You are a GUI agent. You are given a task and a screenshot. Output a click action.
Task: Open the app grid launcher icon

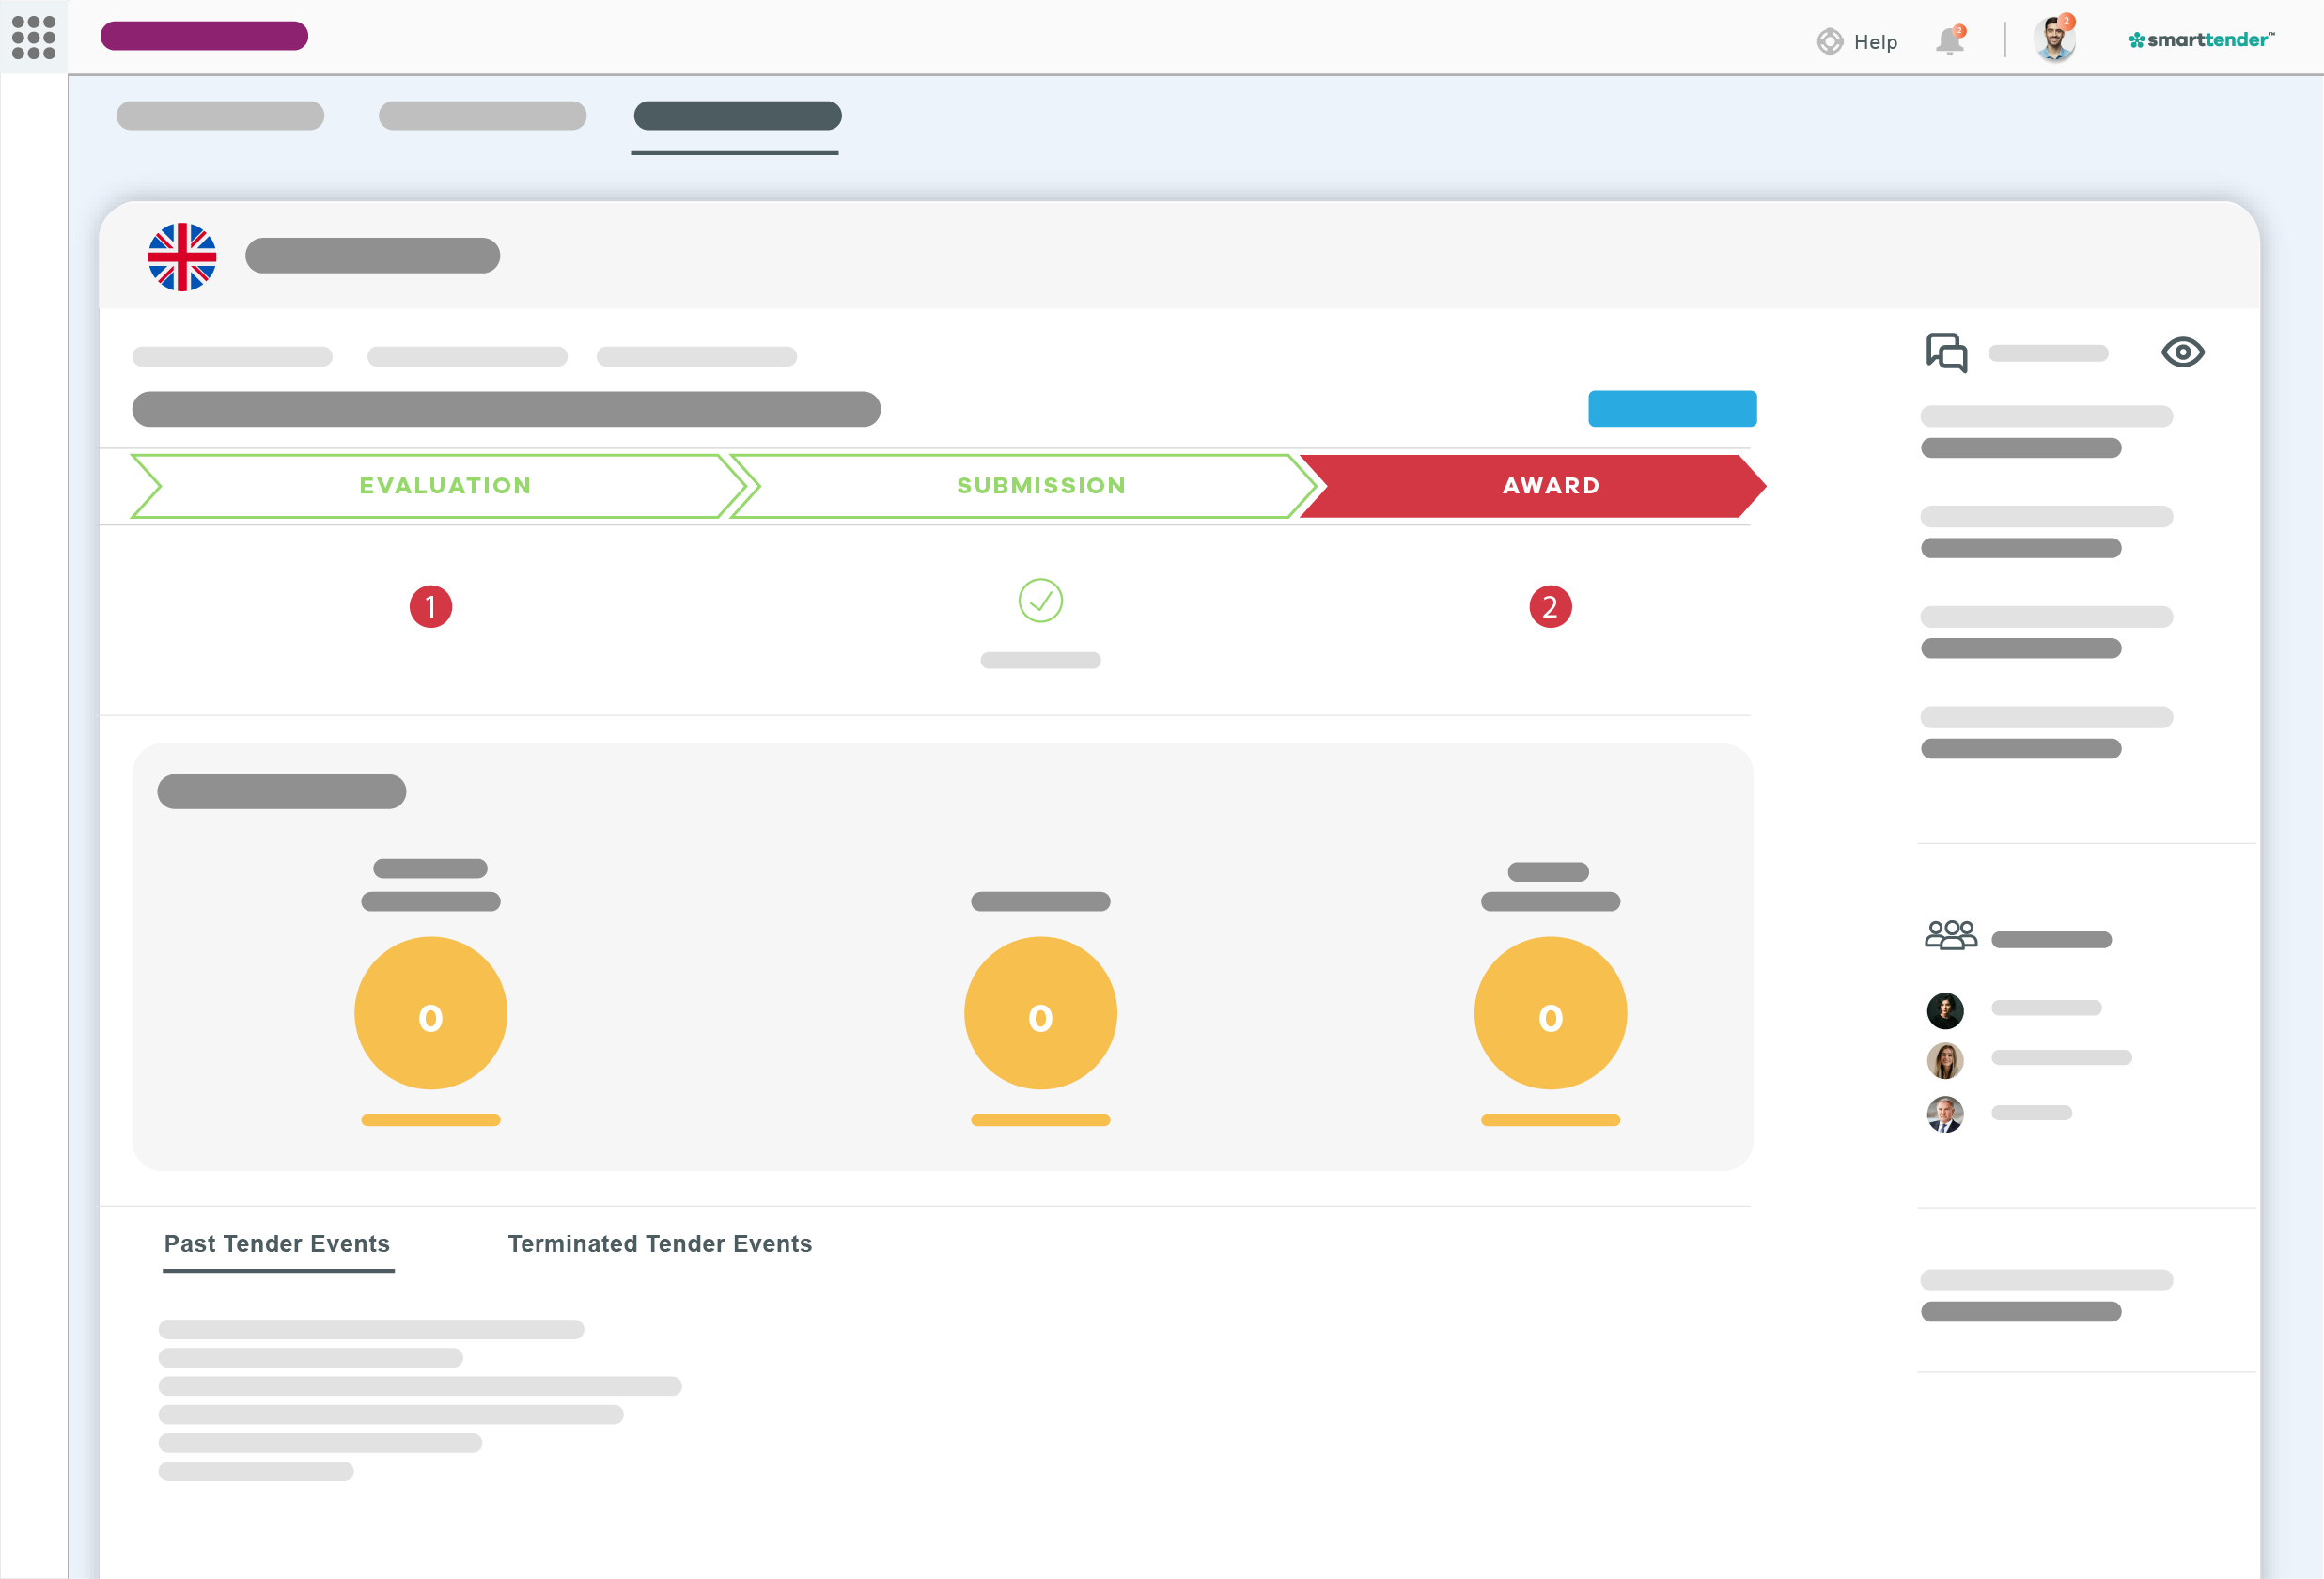33,37
